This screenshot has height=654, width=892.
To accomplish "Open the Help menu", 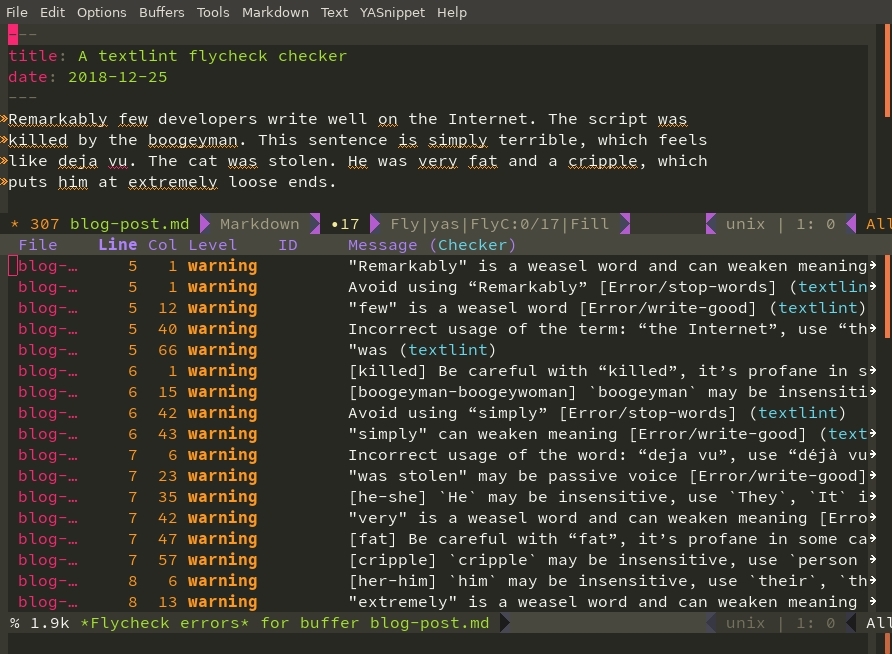I will tap(452, 12).
